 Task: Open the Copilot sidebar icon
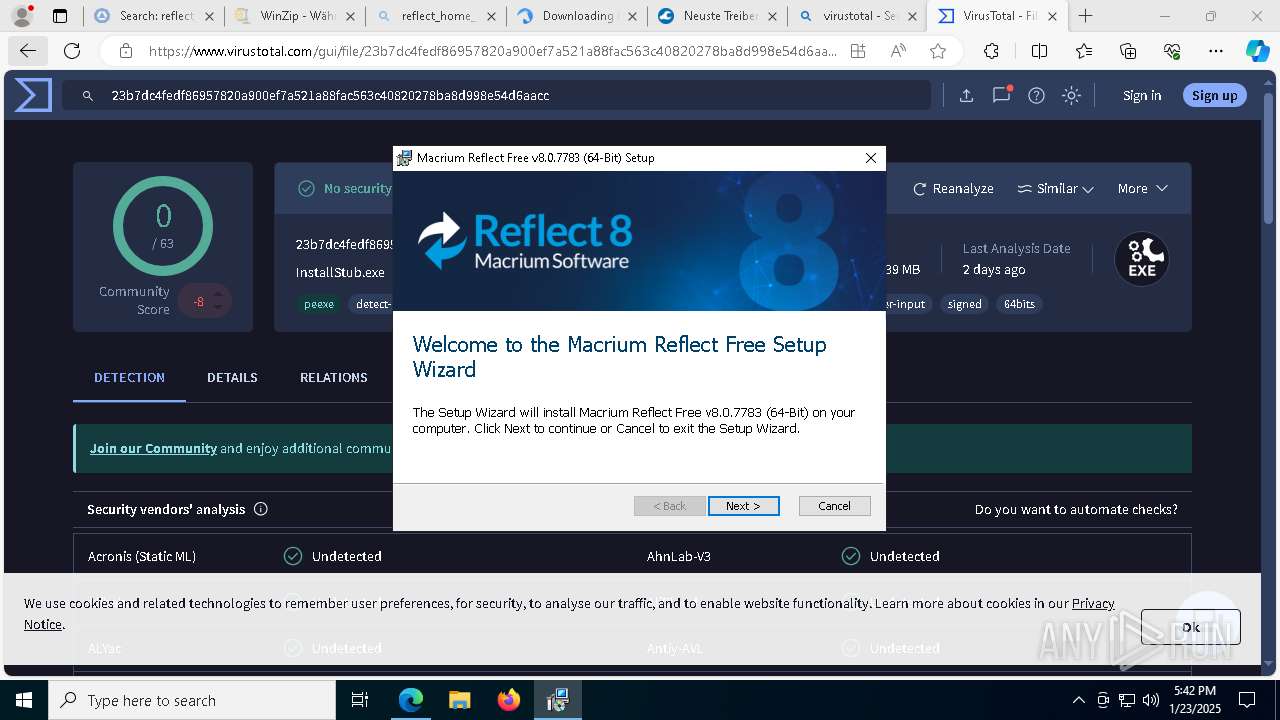click(x=1257, y=51)
